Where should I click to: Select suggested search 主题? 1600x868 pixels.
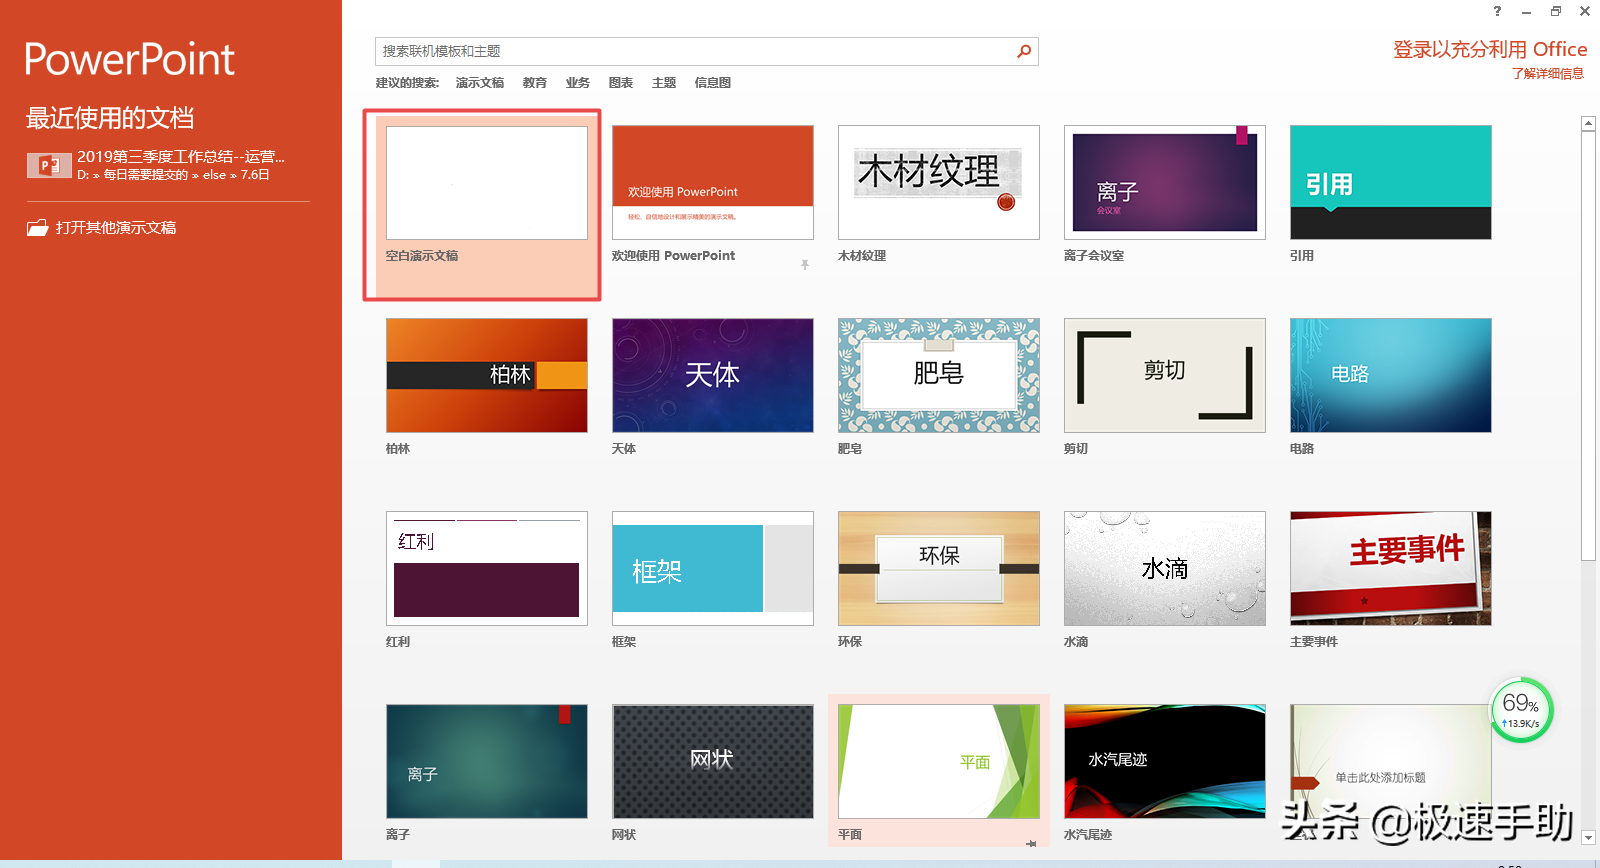click(x=664, y=83)
